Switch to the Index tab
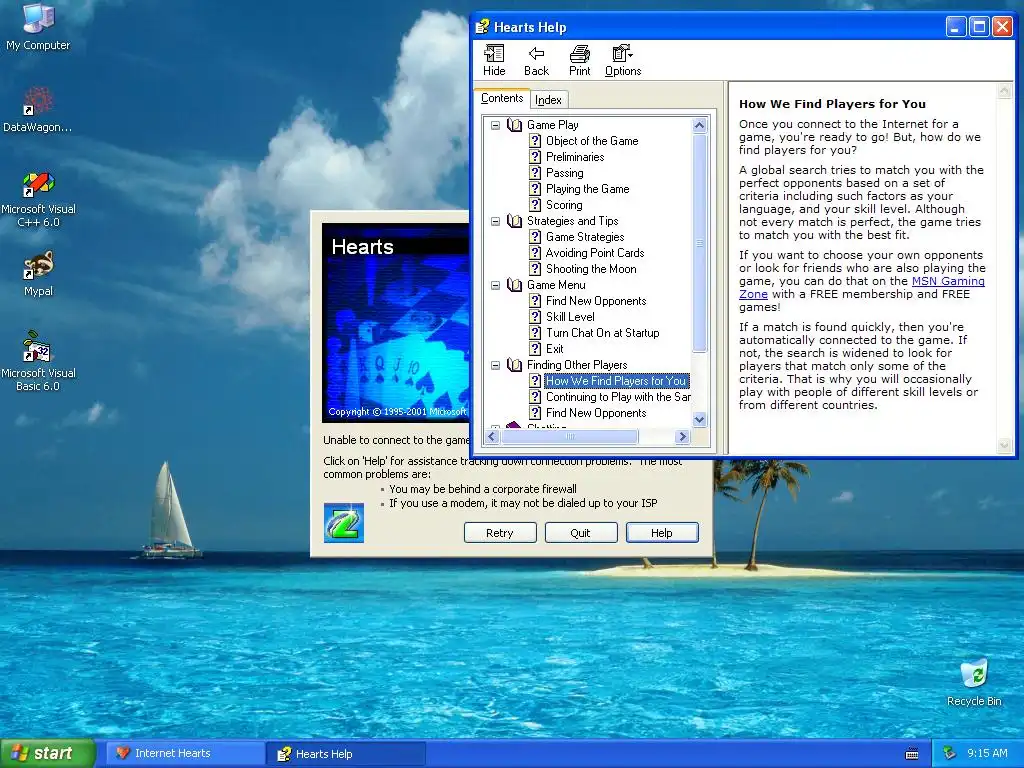The image size is (1024, 768). [548, 100]
